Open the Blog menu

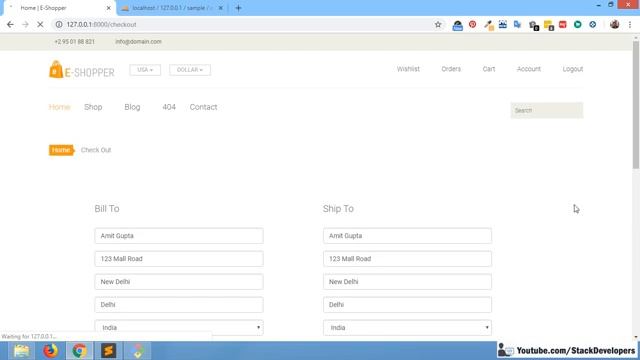(132, 107)
